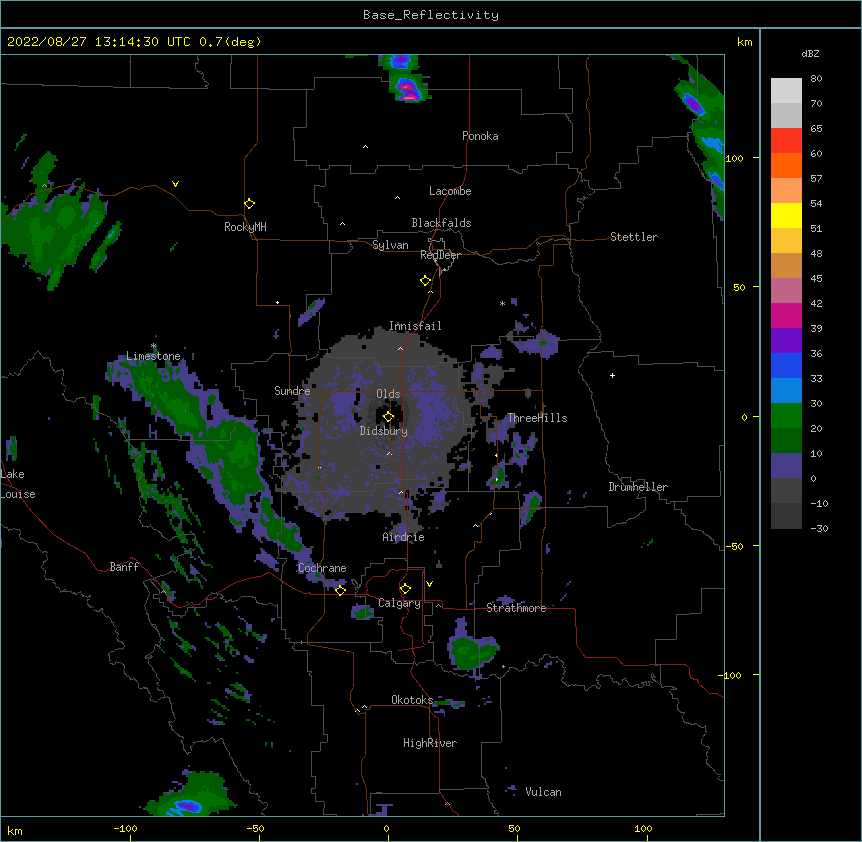The width and height of the screenshot is (862, 842).
Task: Click the yellow diamond marker south of RedDeer
Action: tap(426, 281)
